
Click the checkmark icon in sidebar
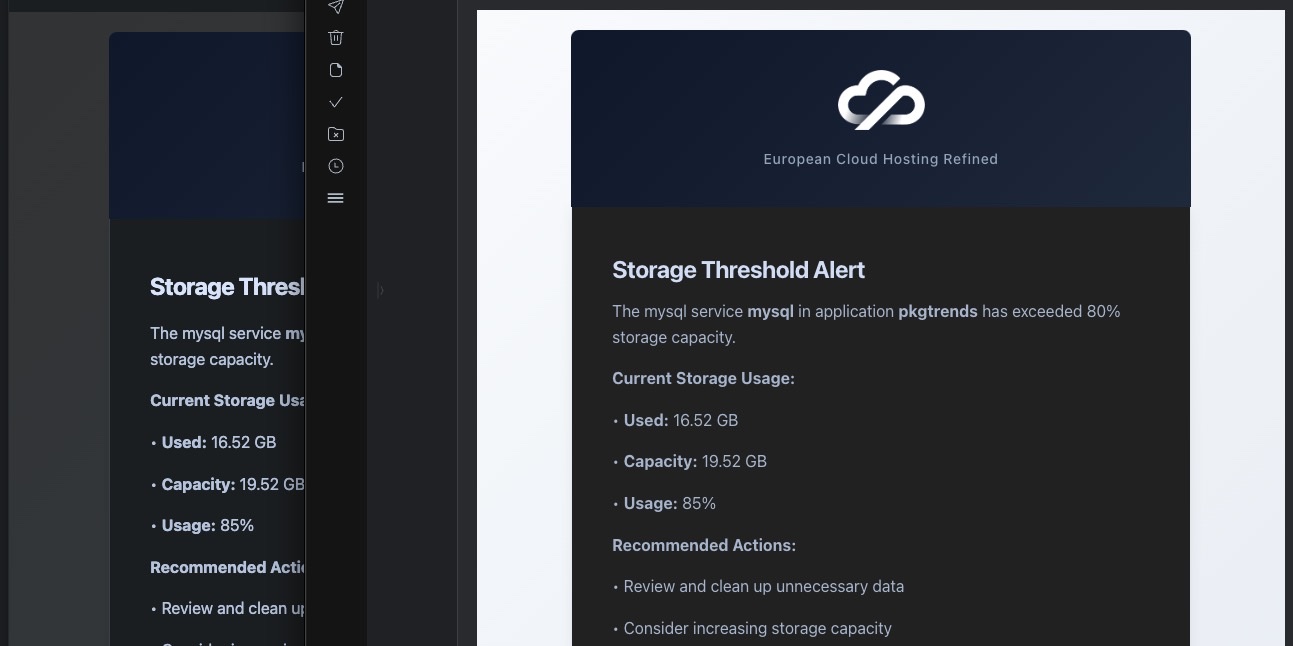pyautogui.click(x=336, y=102)
